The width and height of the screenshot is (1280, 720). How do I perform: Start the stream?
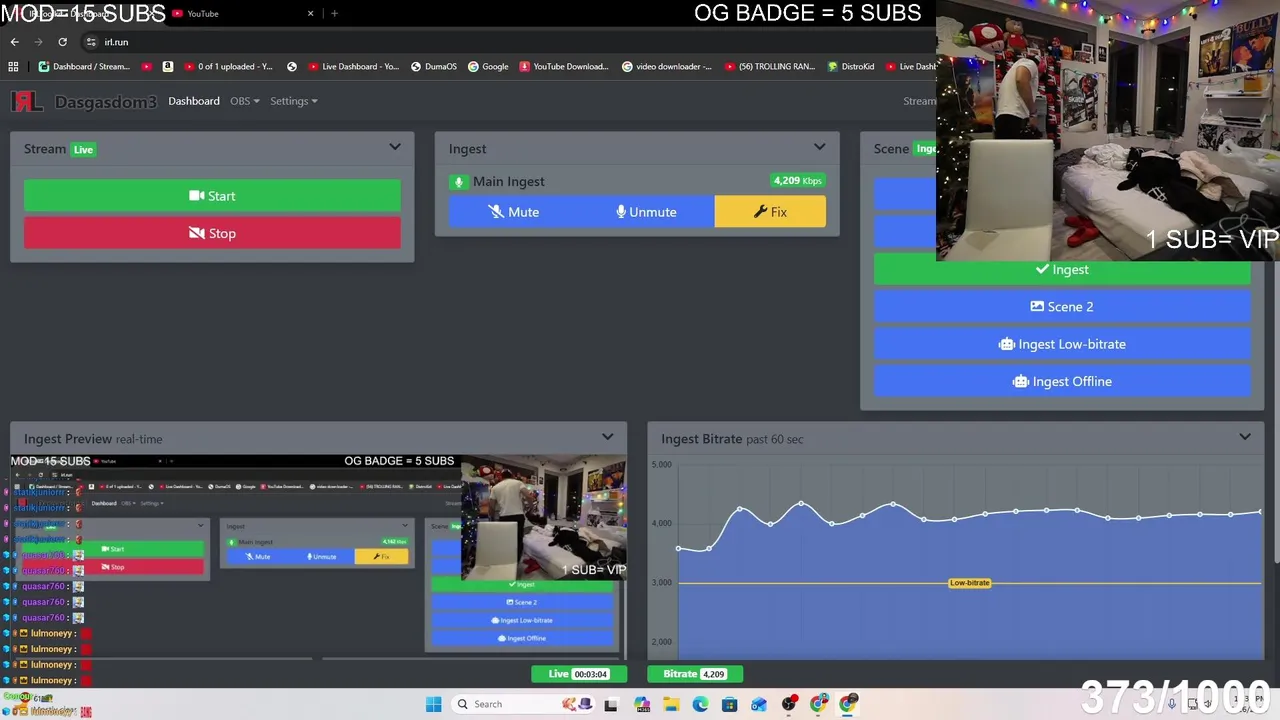point(212,196)
